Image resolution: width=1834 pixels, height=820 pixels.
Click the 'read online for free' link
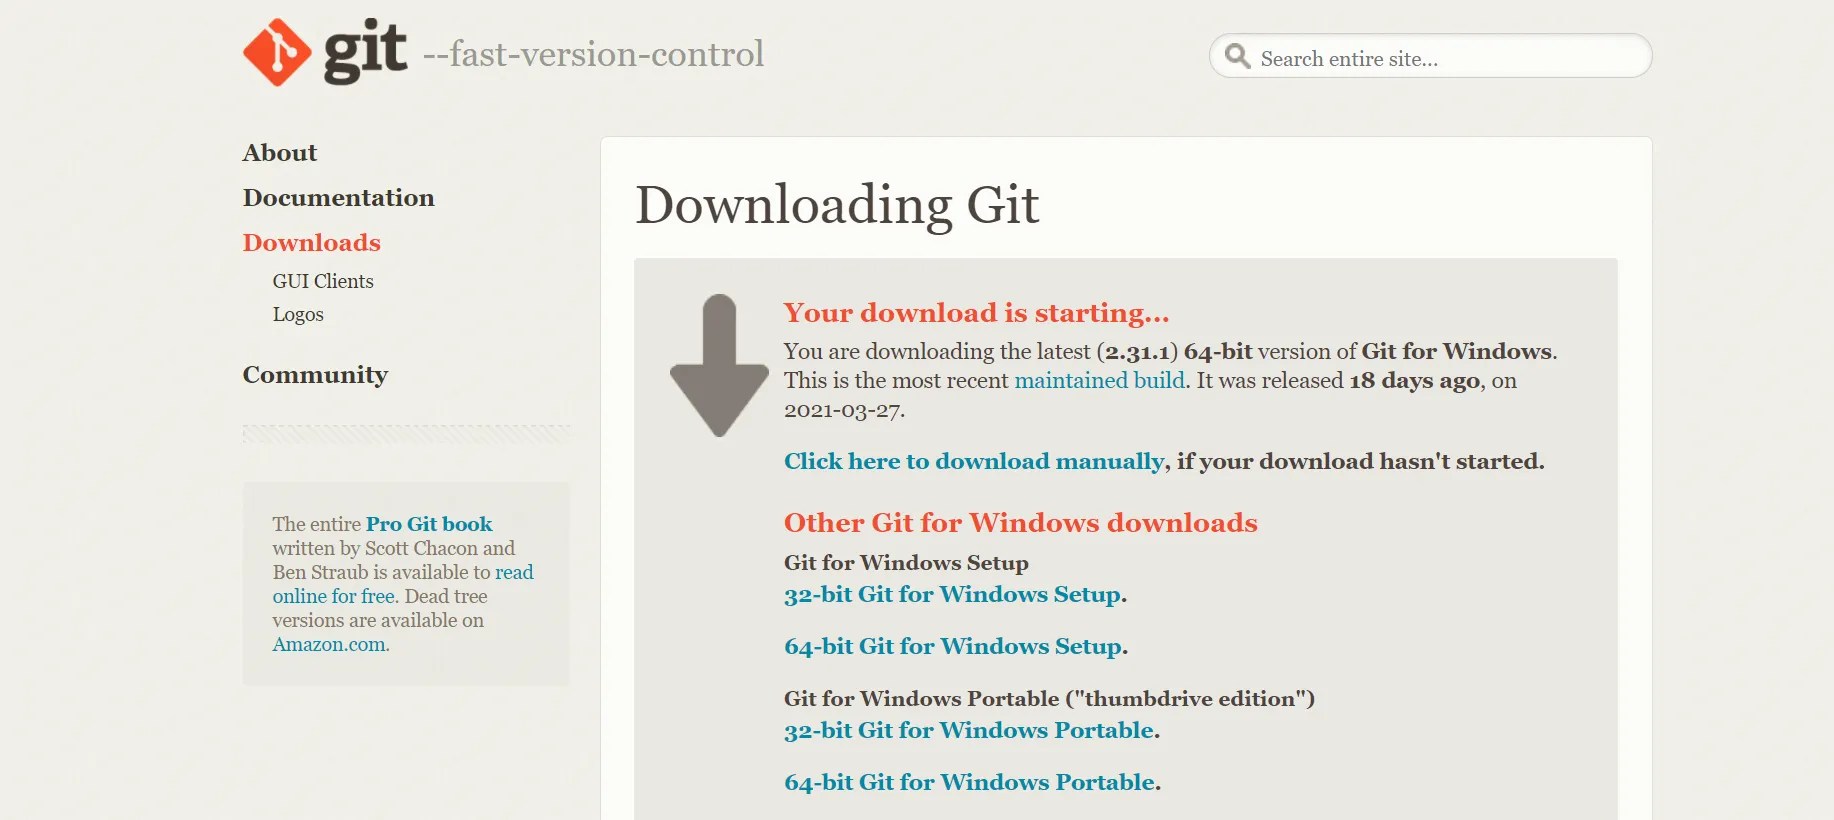point(403,584)
